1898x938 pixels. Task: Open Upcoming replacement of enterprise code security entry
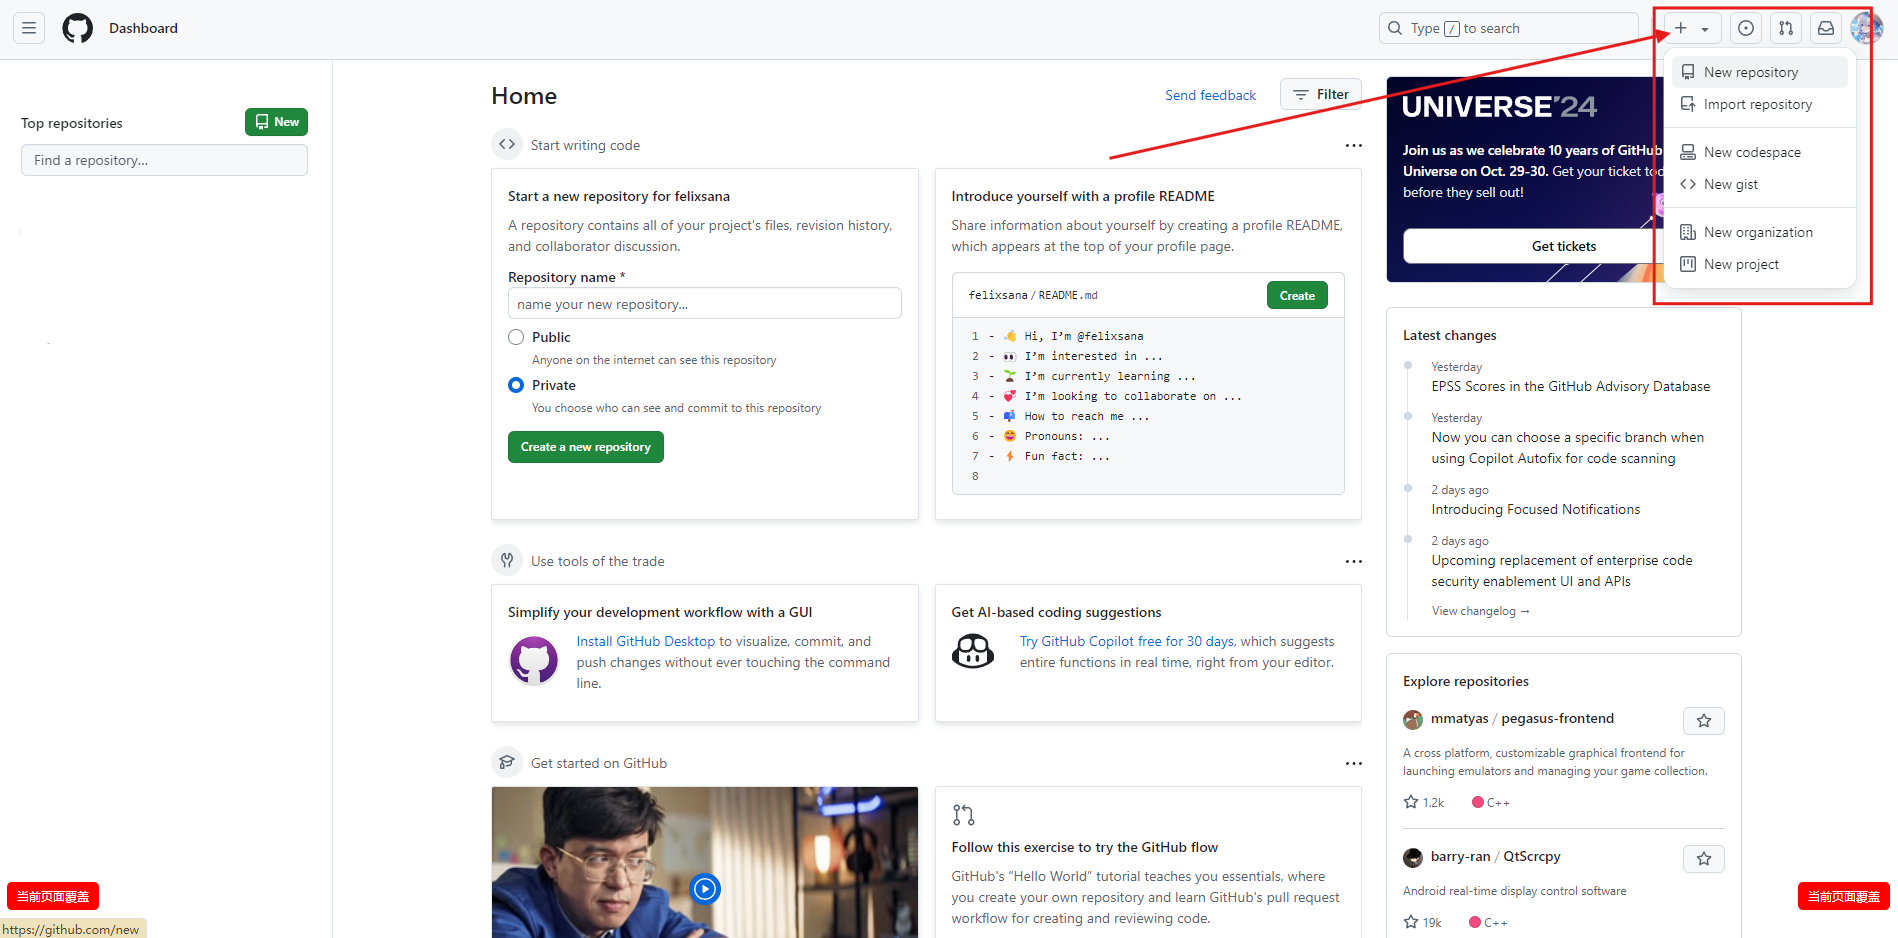[1561, 571]
